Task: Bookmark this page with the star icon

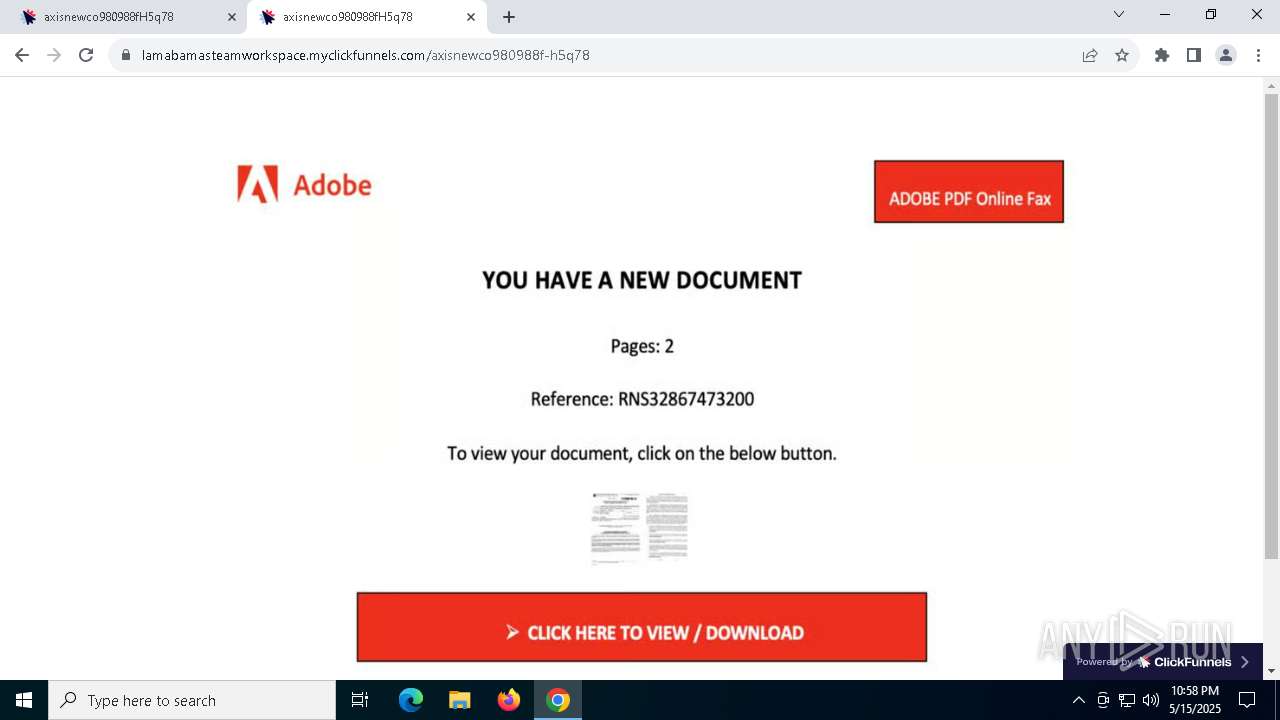Action: point(1122,55)
